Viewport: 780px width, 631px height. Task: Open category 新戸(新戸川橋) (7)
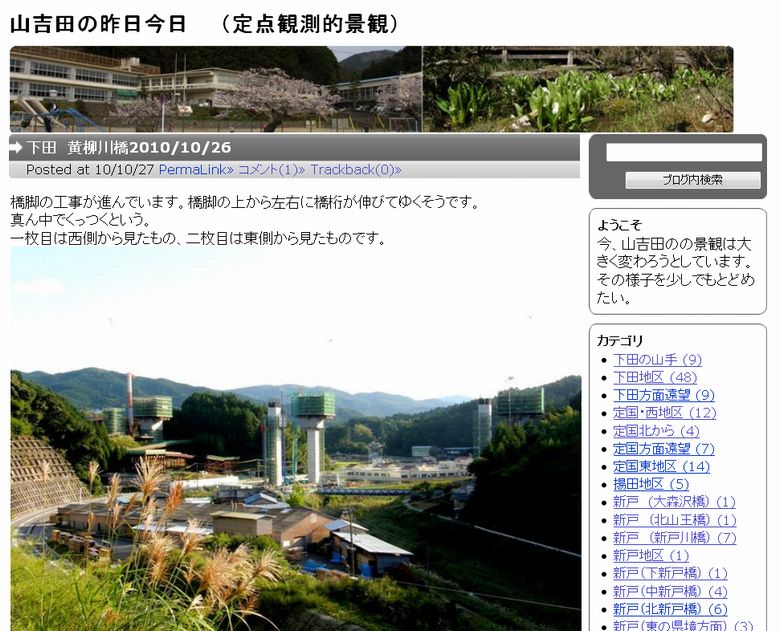[675, 538]
